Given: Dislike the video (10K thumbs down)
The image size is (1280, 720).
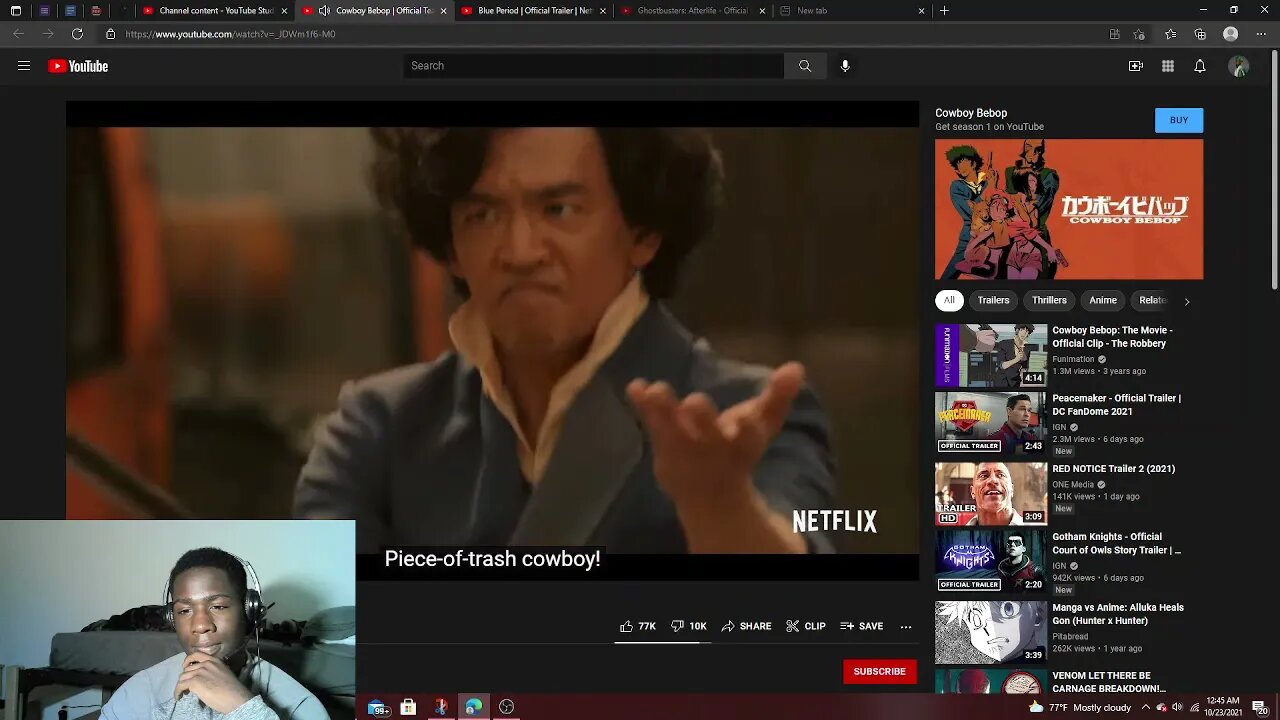Looking at the screenshot, I should click(x=689, y=626).
